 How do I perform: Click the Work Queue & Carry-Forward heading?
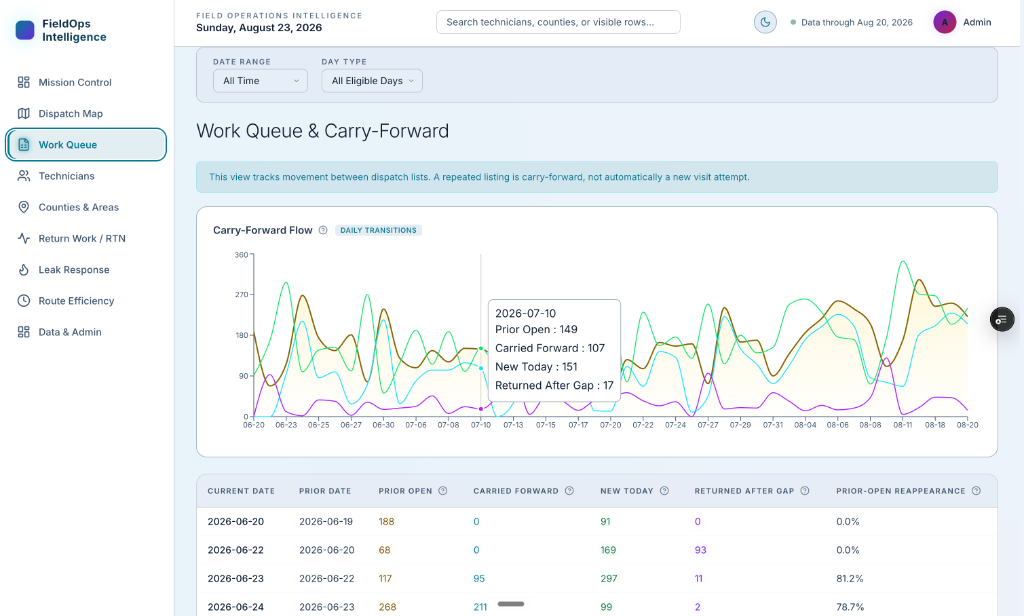tap(323, 131)
